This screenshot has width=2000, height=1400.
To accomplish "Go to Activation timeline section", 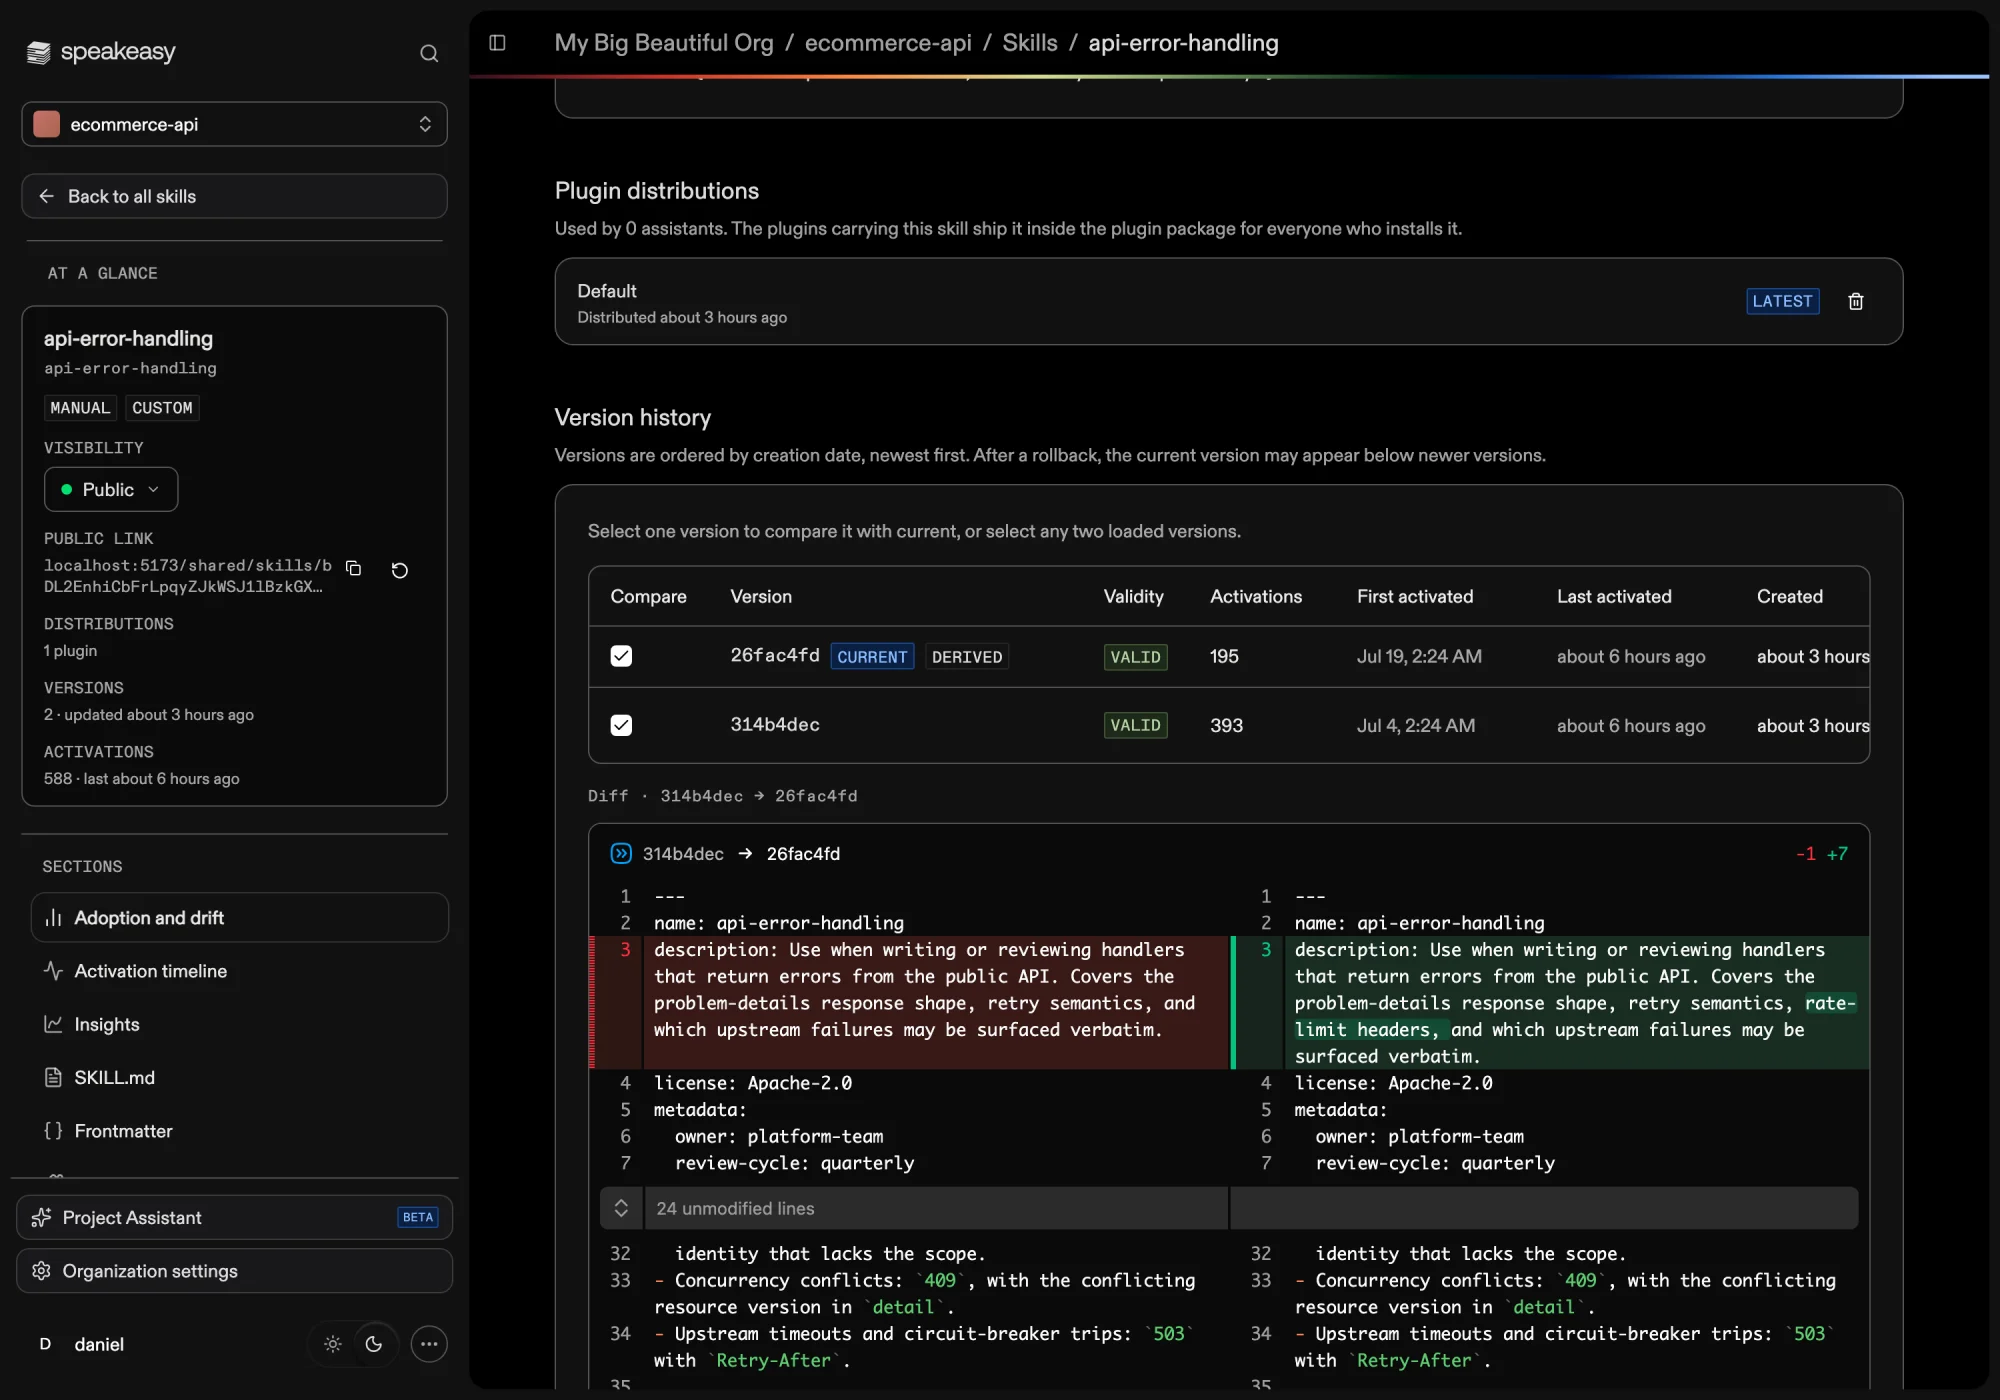I will click(x=240, y=971).
